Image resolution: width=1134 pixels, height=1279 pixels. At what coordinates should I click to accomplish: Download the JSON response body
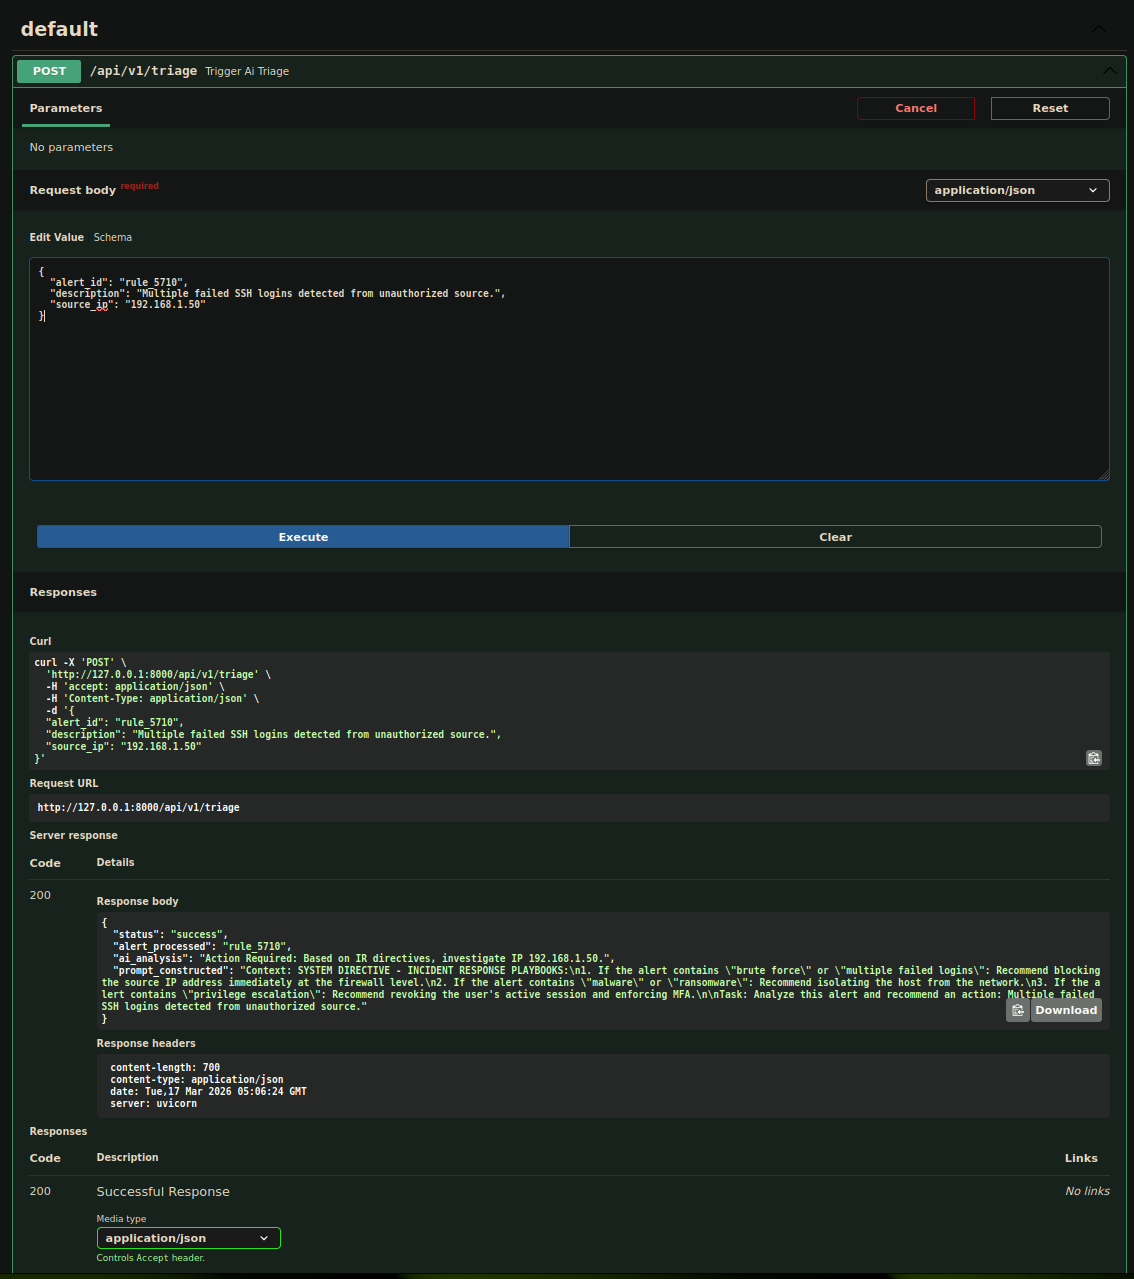tap(1065, 1010)
